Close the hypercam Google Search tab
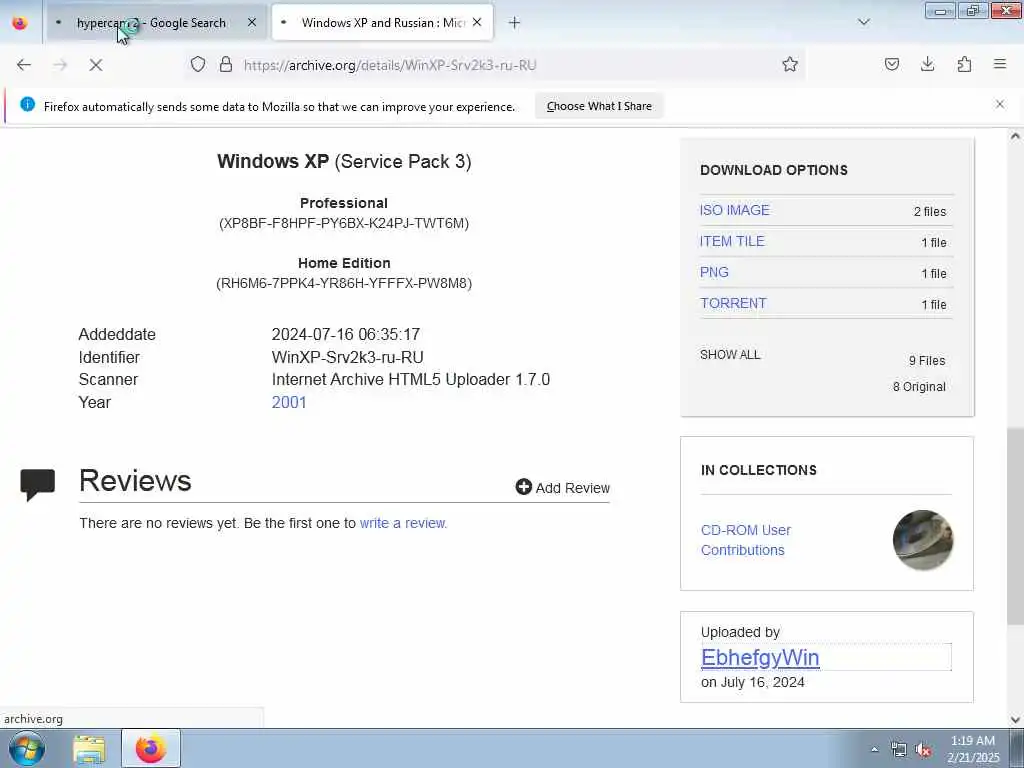Screen dimensions: 1024x768 252,22
